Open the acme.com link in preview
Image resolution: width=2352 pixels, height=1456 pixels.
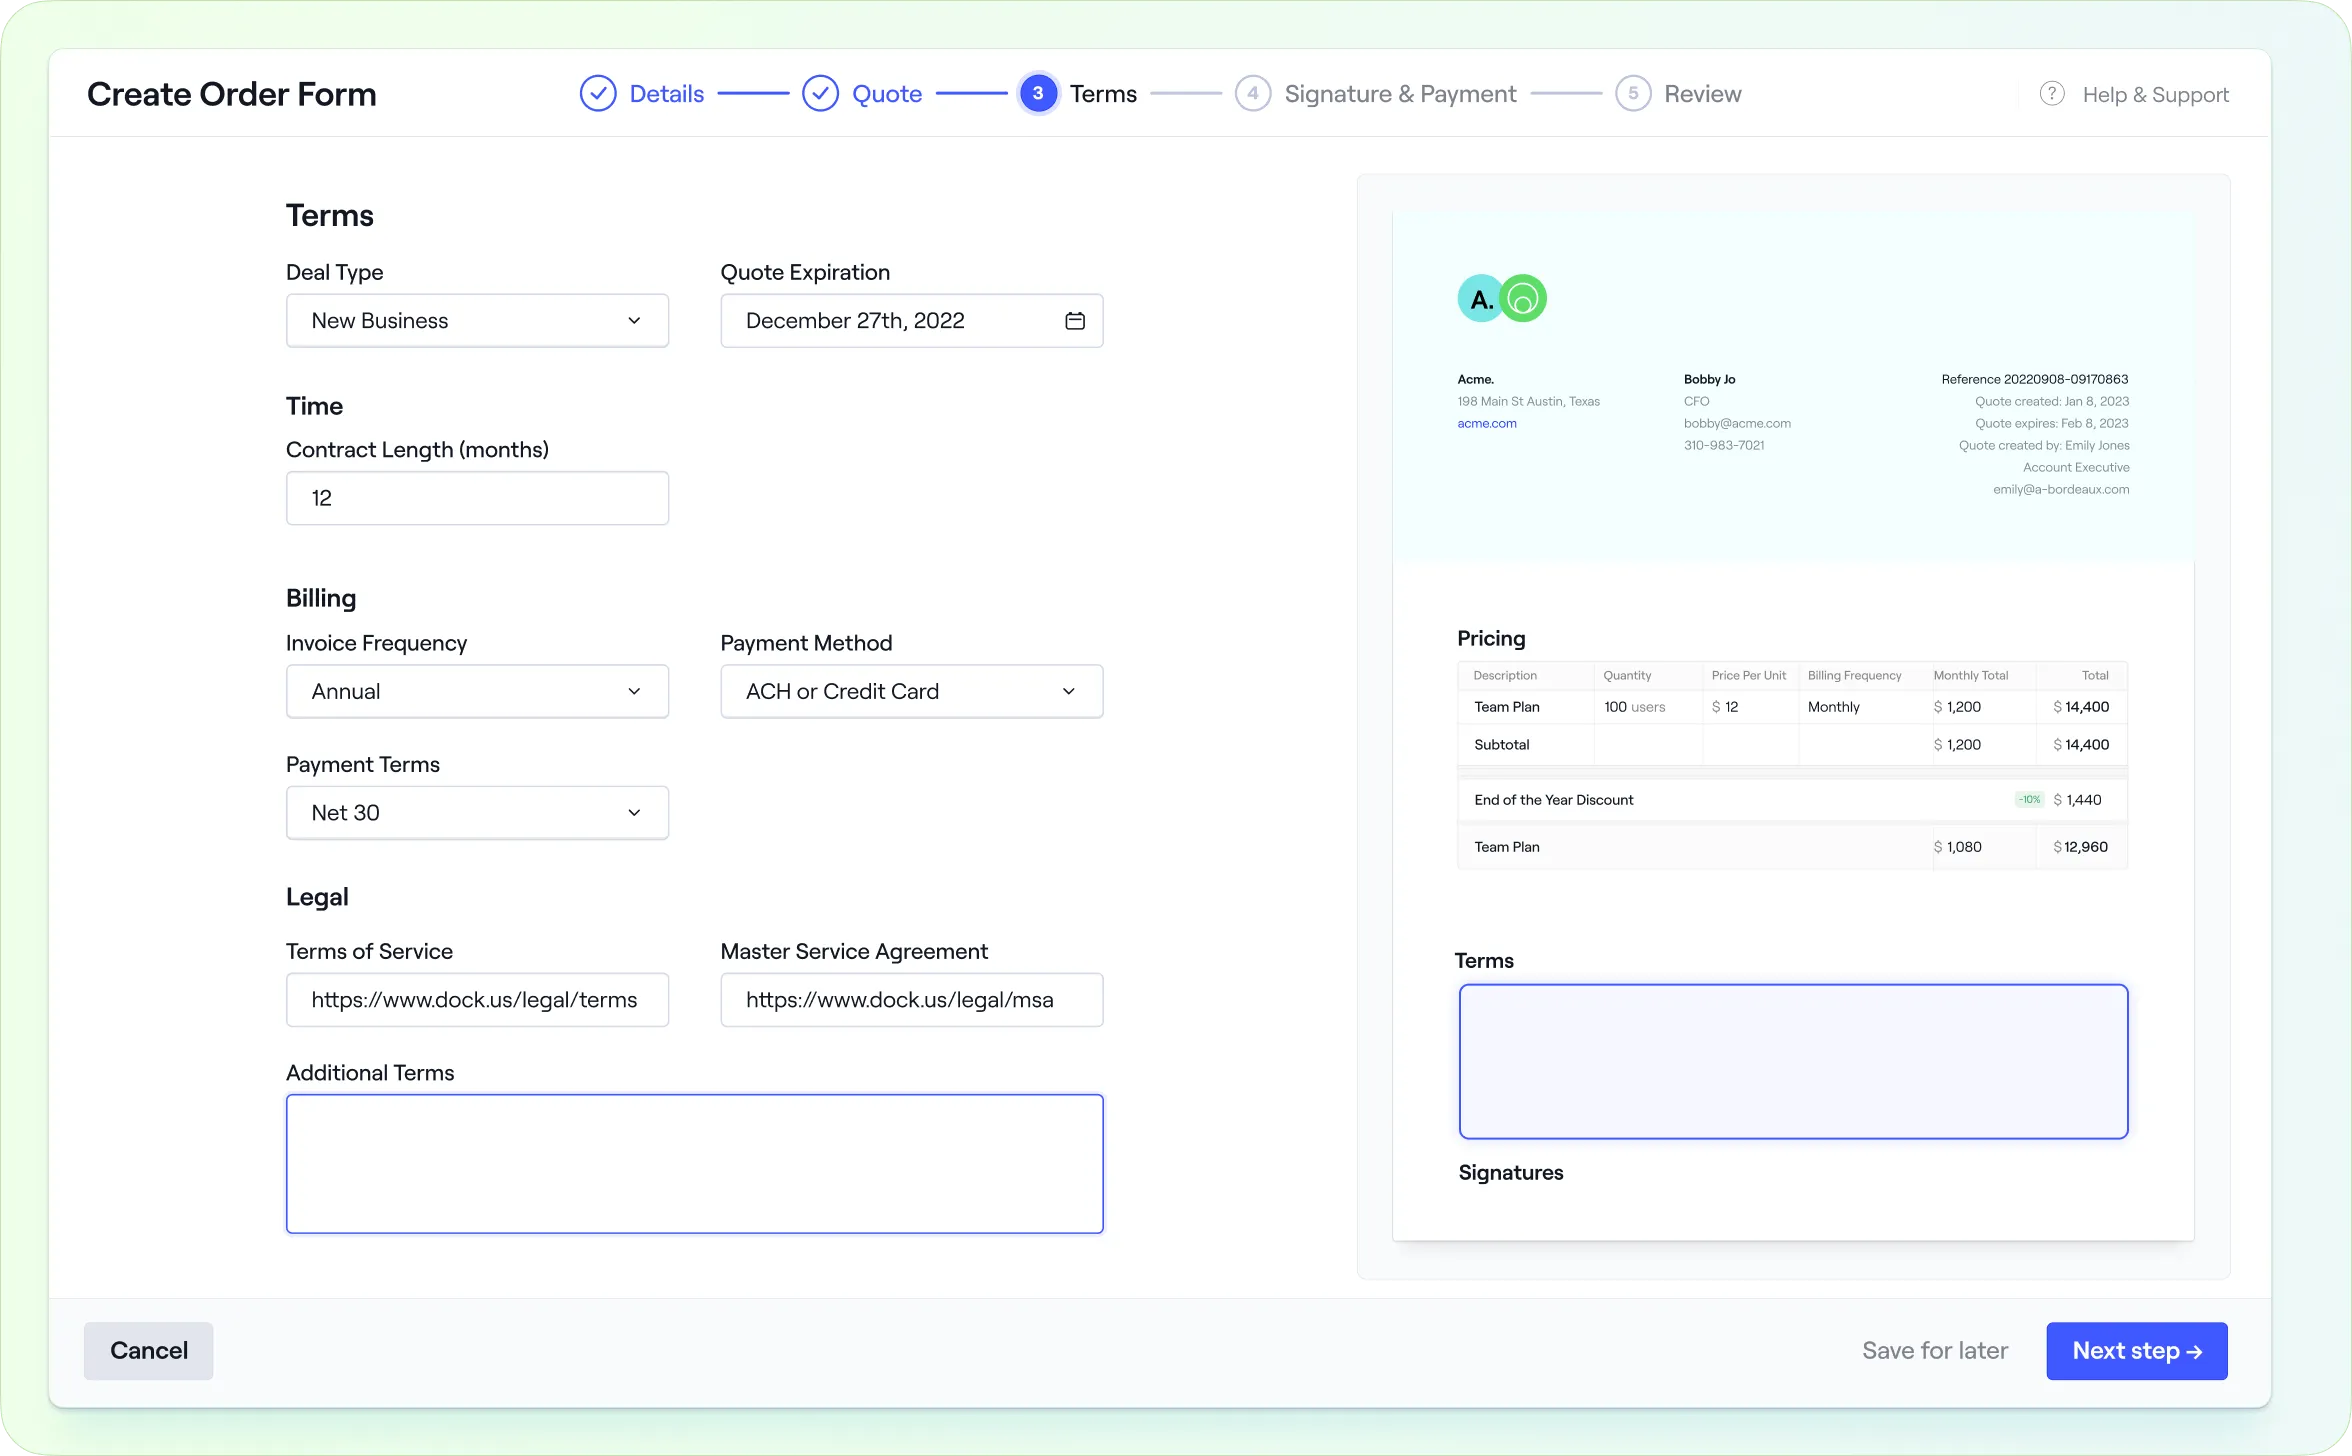(x=1486, y=424)
